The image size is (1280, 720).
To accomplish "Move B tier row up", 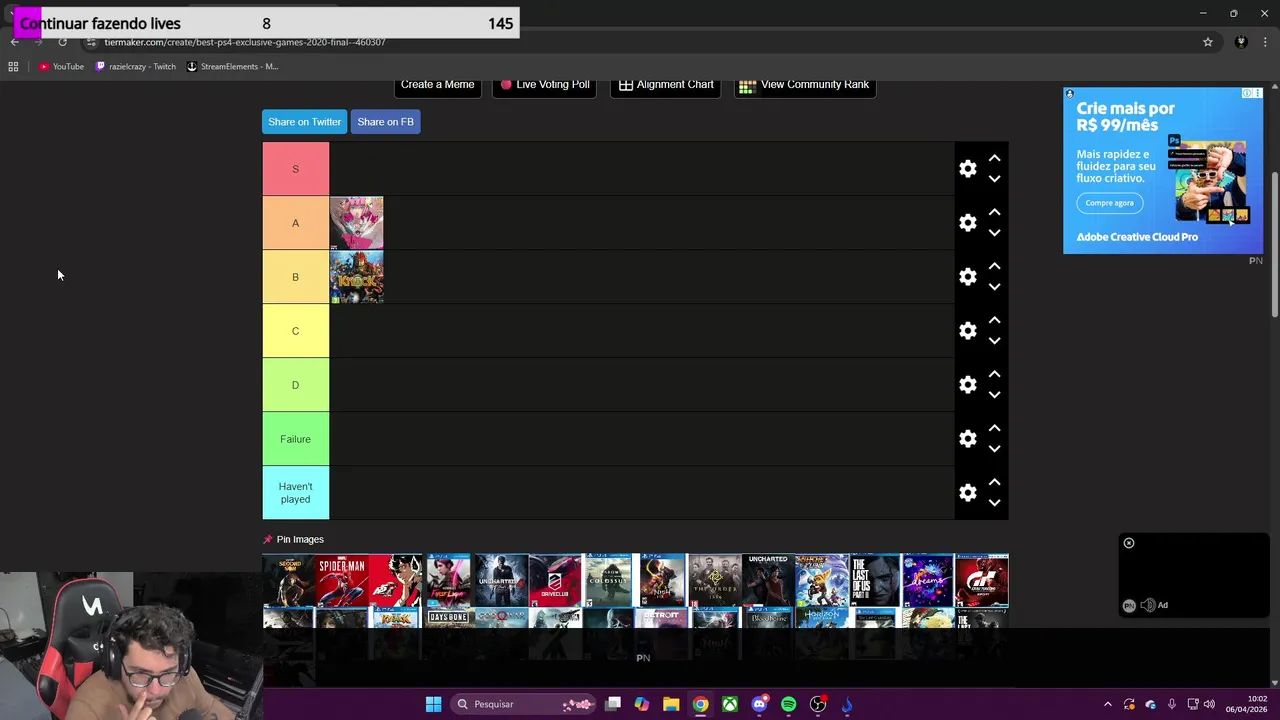I will coord(994,266).
